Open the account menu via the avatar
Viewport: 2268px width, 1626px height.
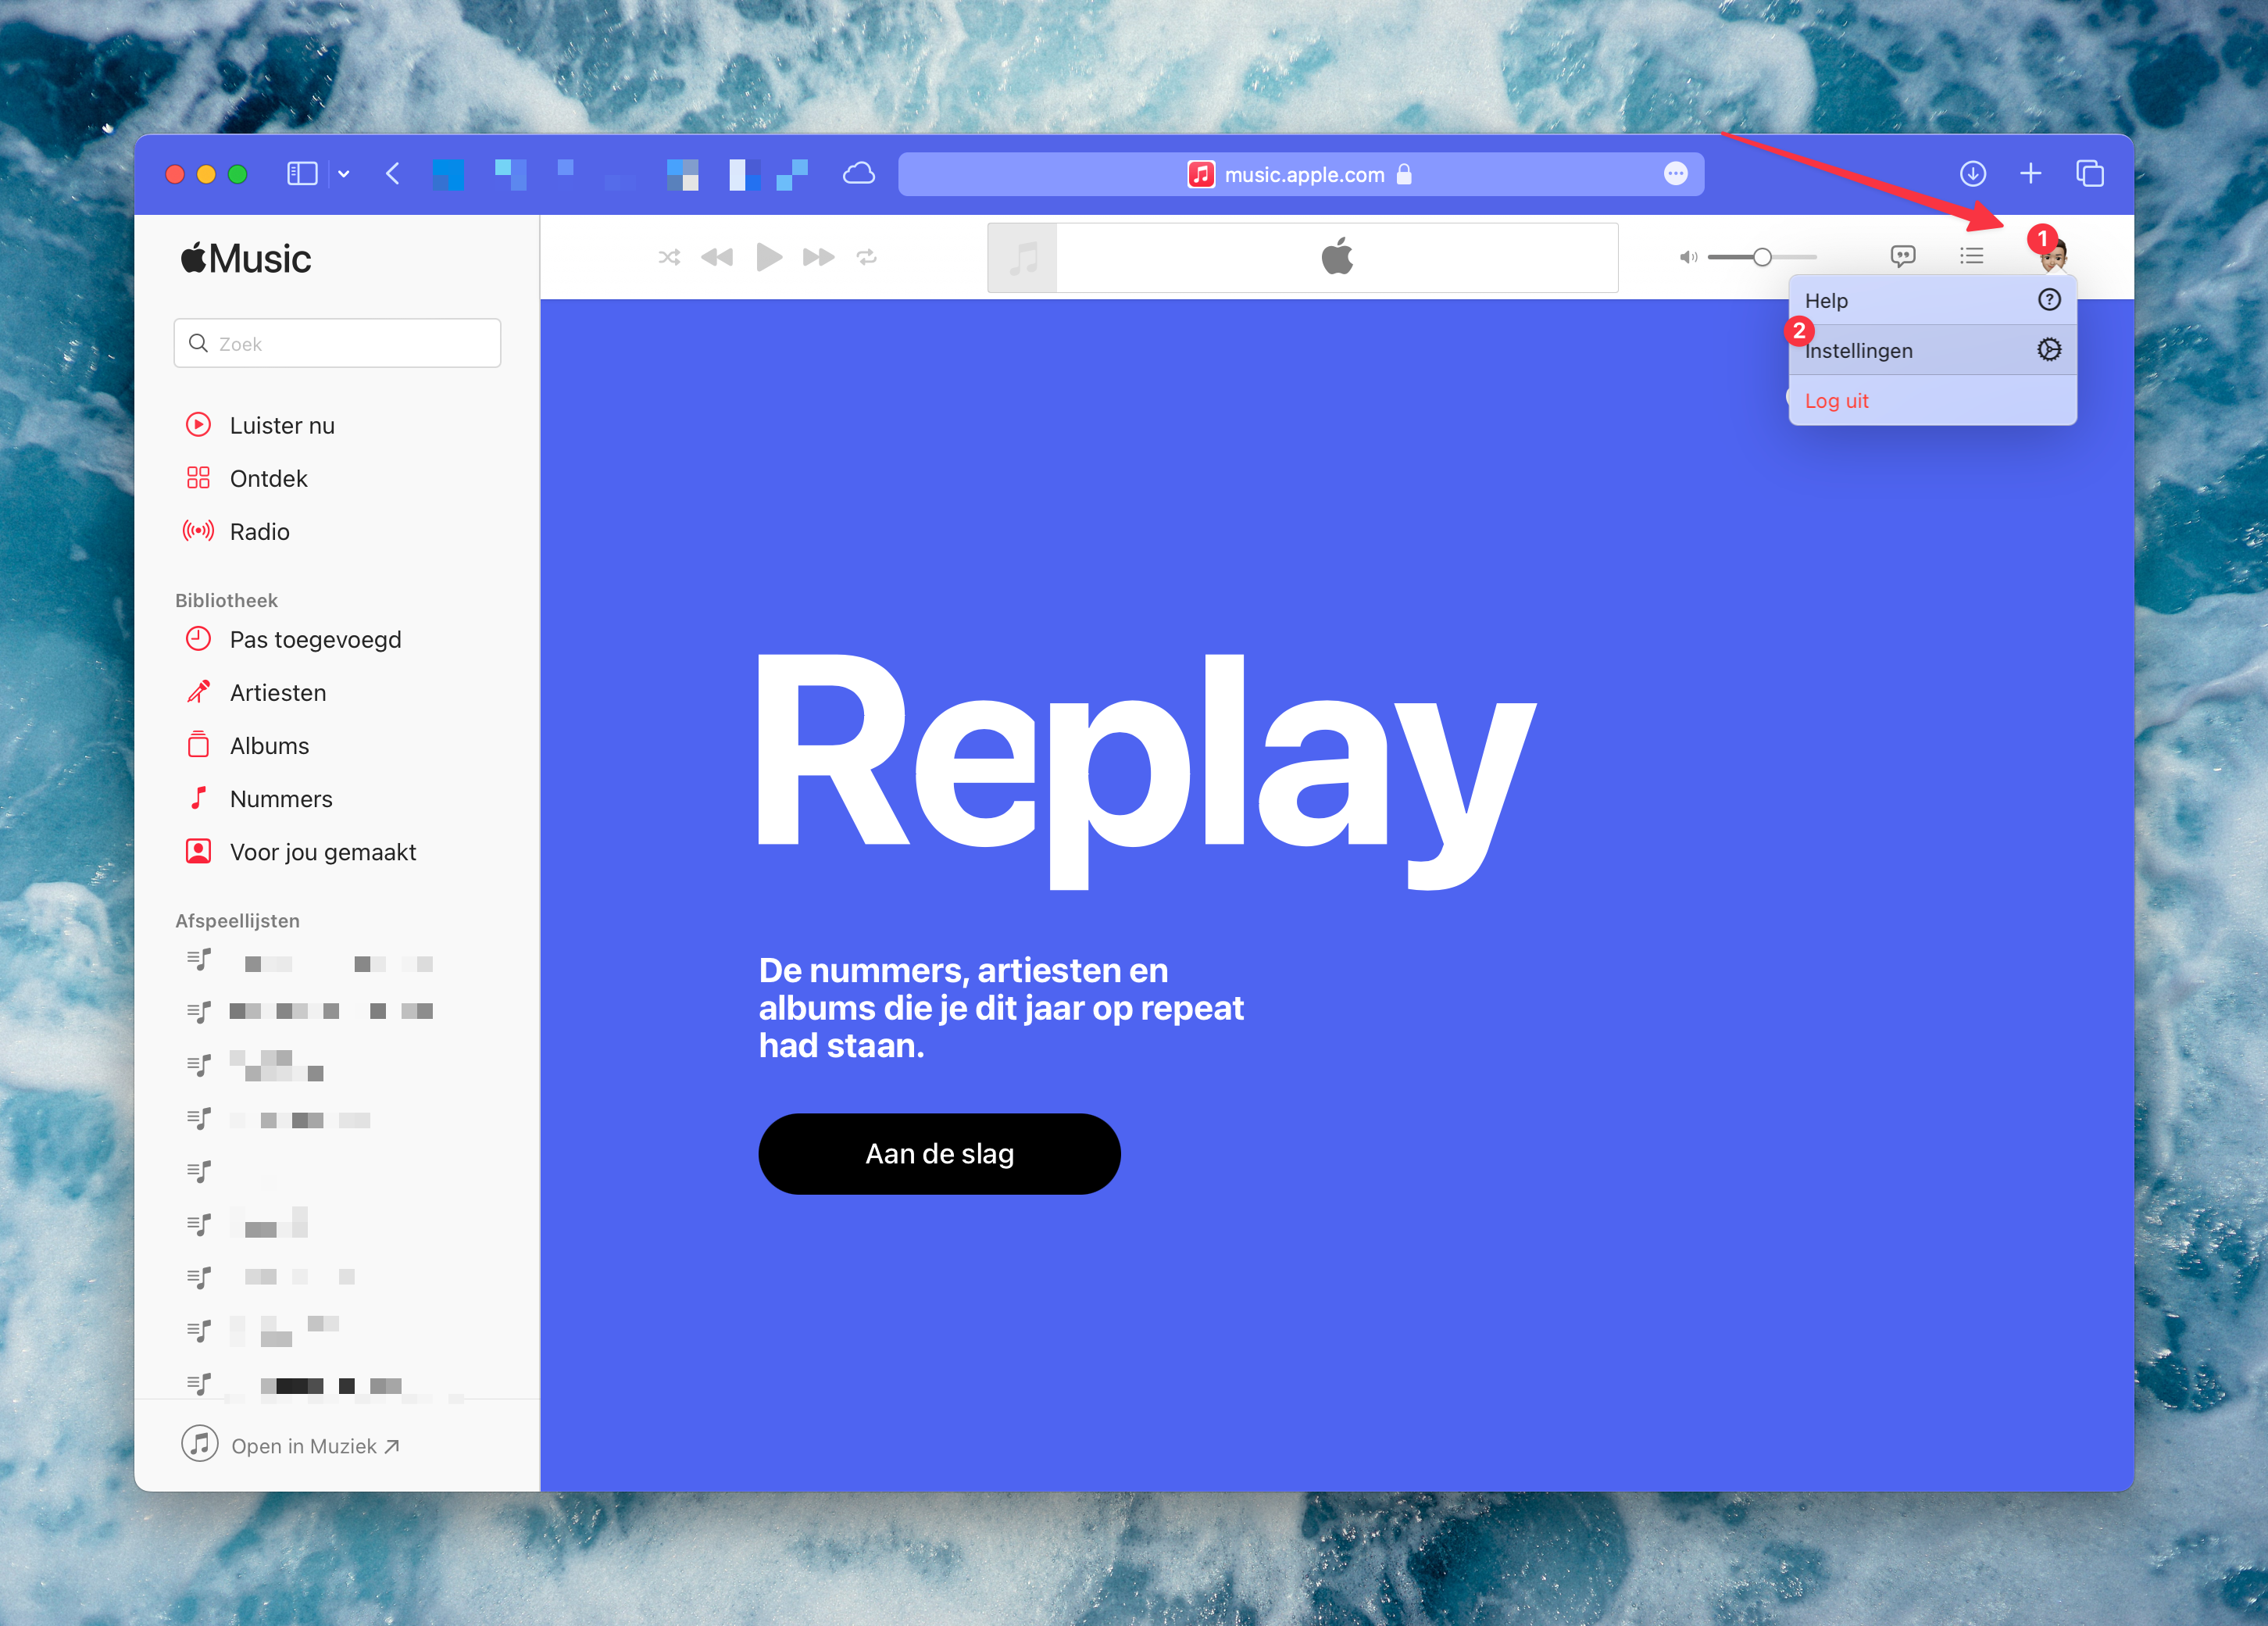coord(2055,262)
